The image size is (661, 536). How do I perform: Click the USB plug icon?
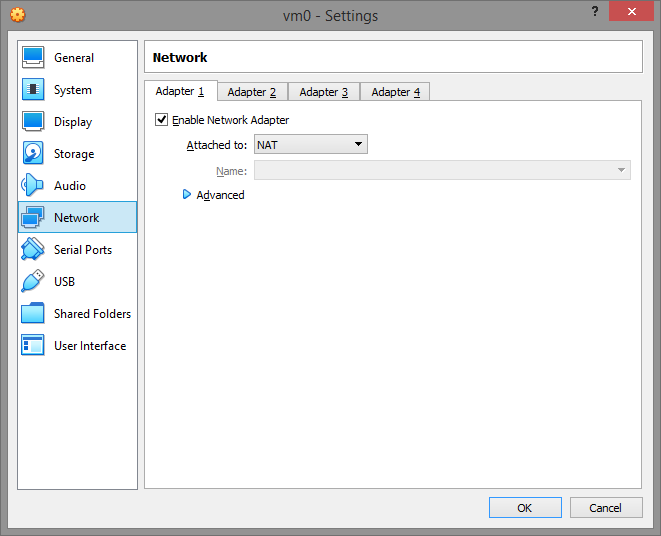(x=34, y=282)
